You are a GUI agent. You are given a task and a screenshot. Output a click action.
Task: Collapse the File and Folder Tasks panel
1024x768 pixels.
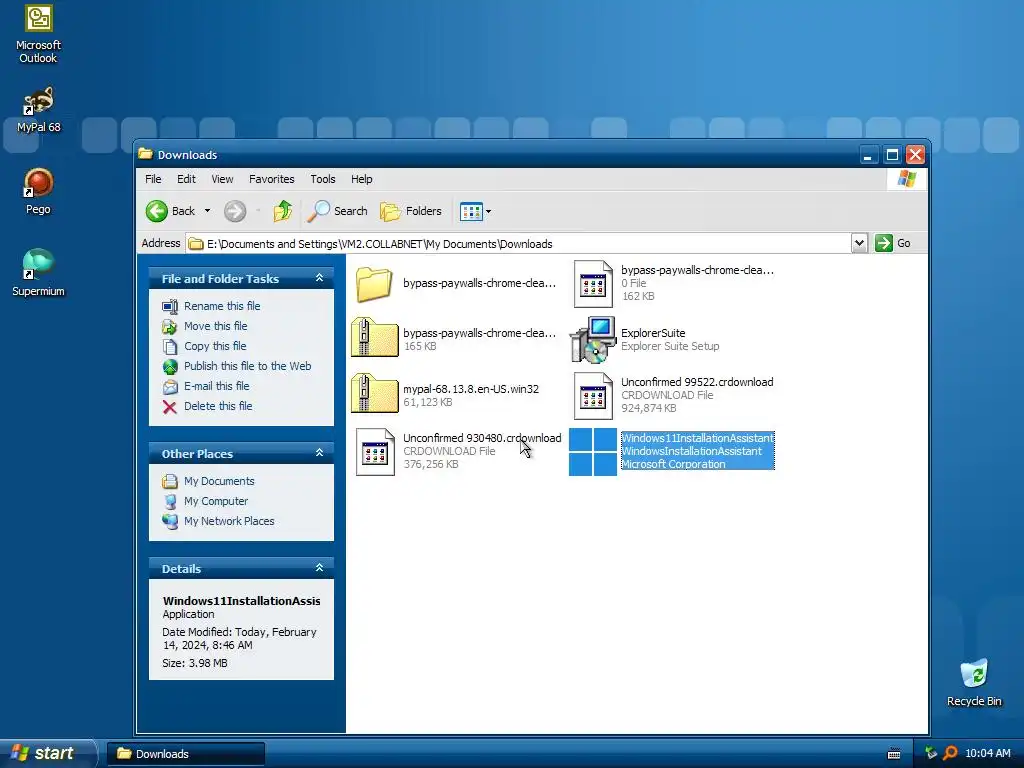tap(319, 278)
